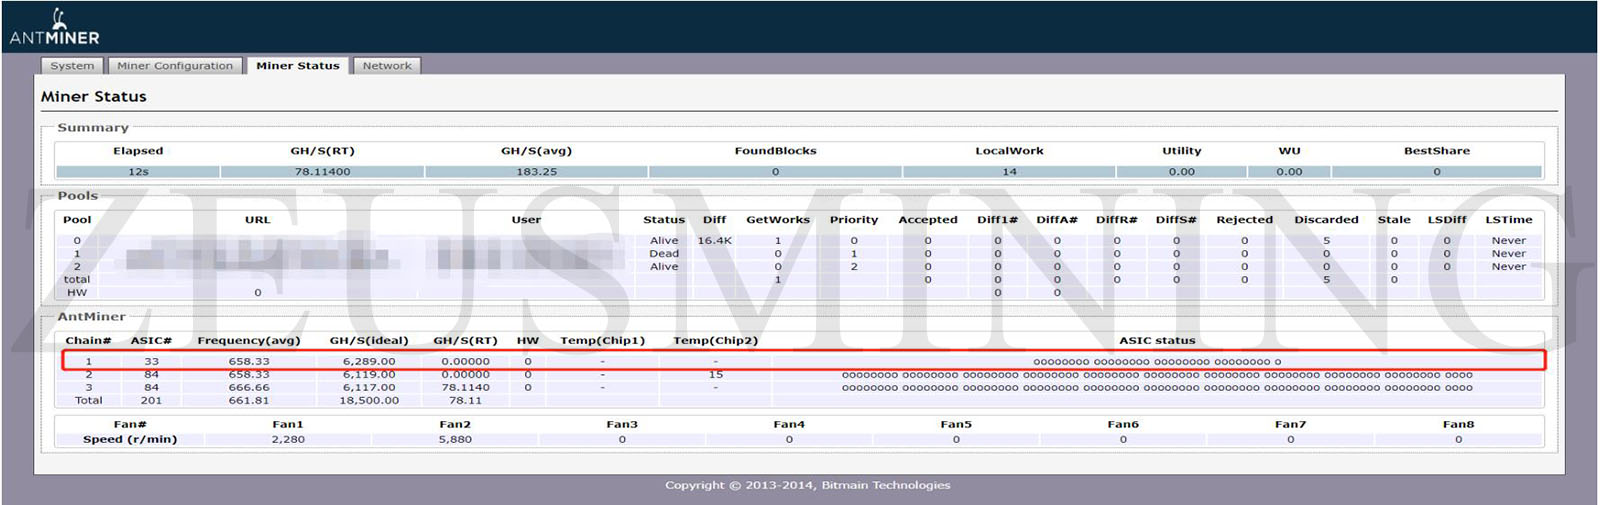The height and width of the screenshot is (505, 1600).
Task: Click the Fan2 speed value 5,880
Action: pos(455,440)
